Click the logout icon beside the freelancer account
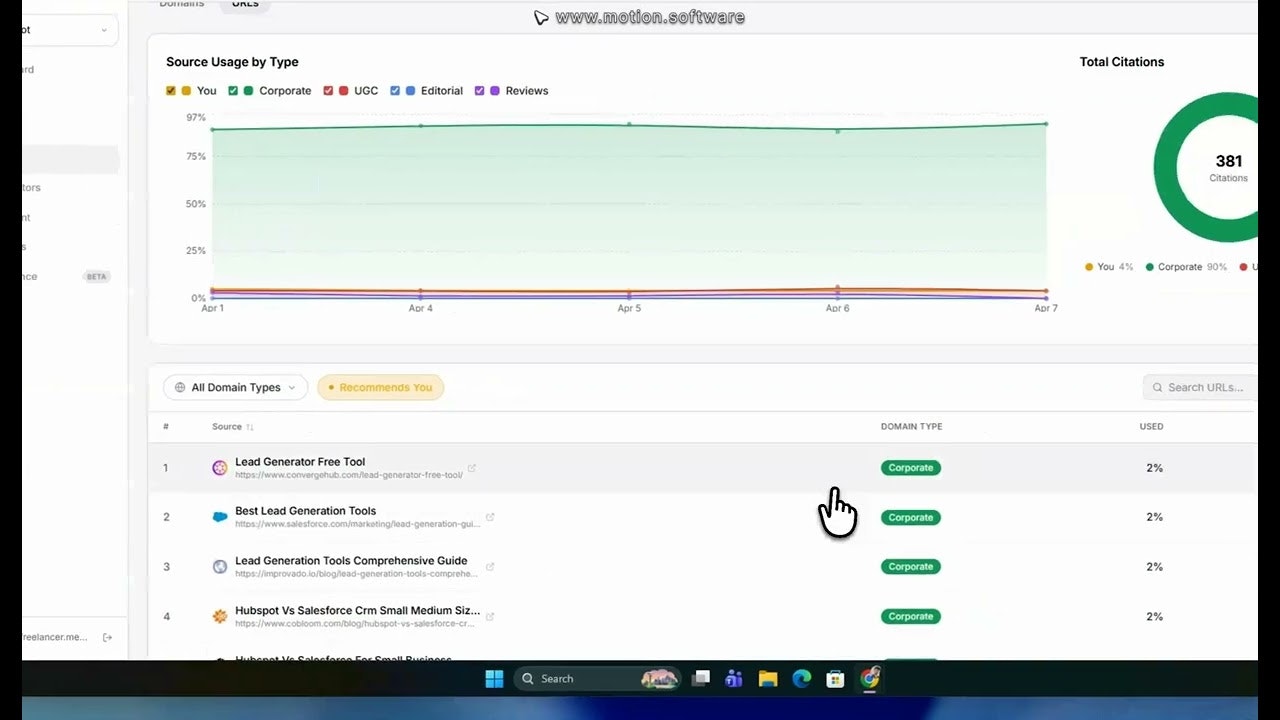Viewport: 1280px width, 720px height. [x=108, y=637]
